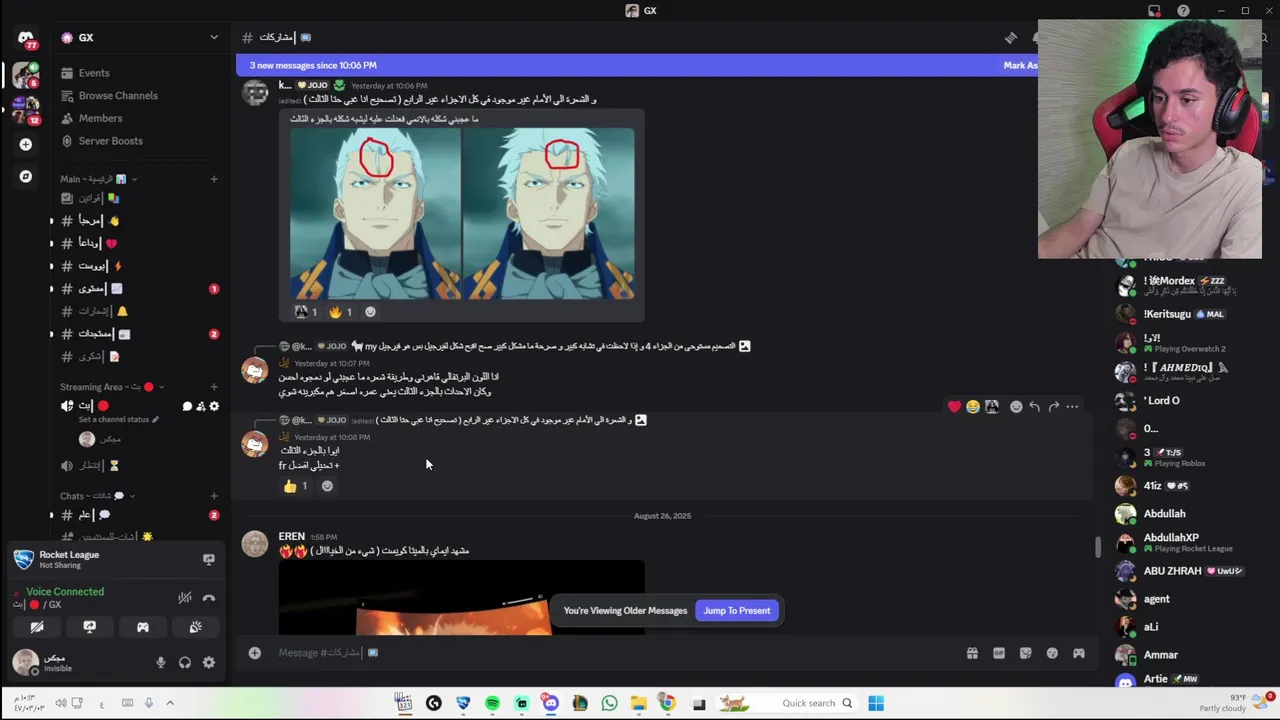Open the anime comparison image
This screenshot has width=1280, height=720.
[462, 213]
